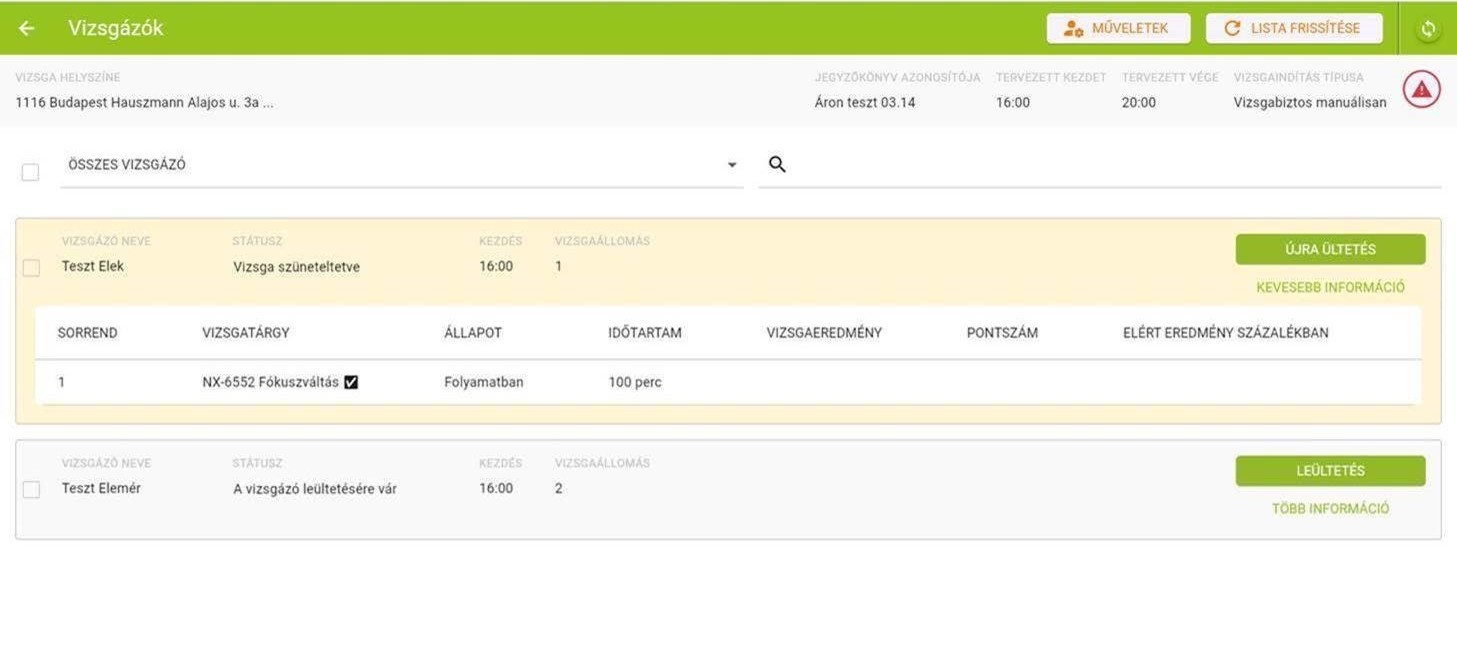Tick the checkbox beside Teszt Elek
The image size is (1457, 668).
(x=31, y=268)
